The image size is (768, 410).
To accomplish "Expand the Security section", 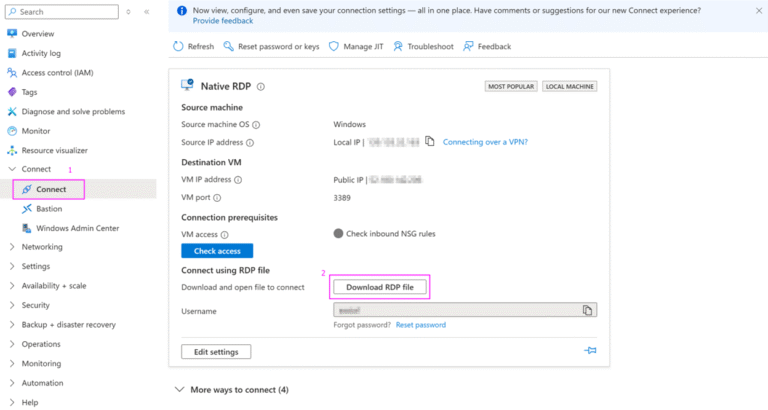I will pyautogui.click(x=12, y=305).
